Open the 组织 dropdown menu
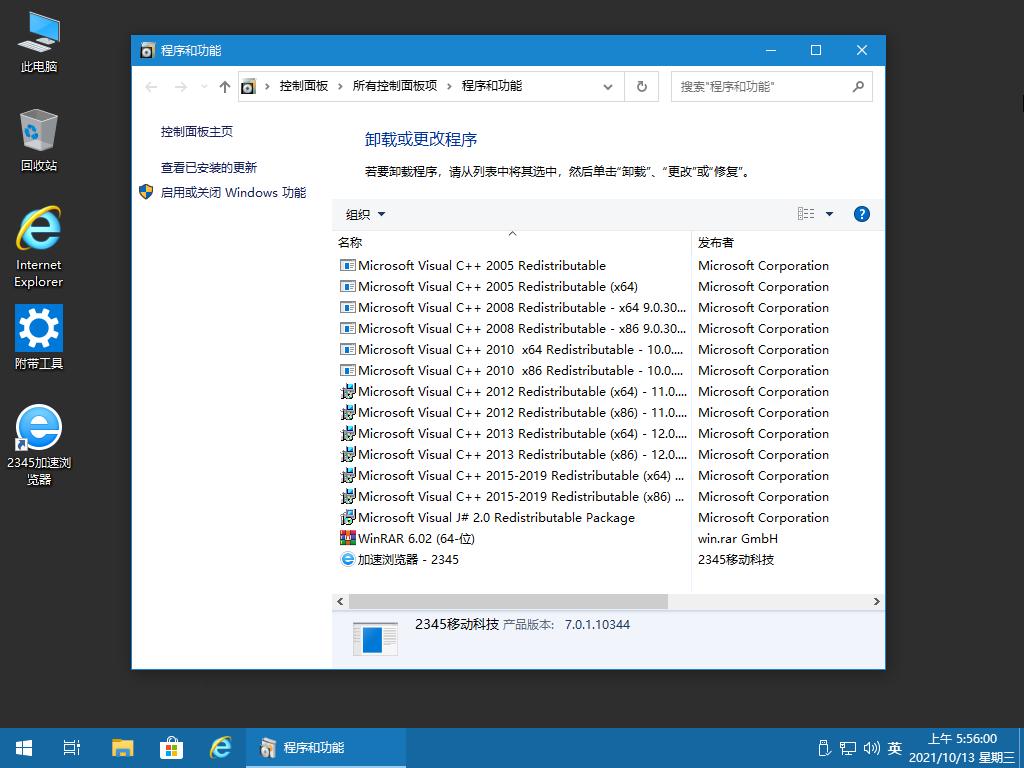1024x768 pixels. pyautogui.click(x=365, y=214)
